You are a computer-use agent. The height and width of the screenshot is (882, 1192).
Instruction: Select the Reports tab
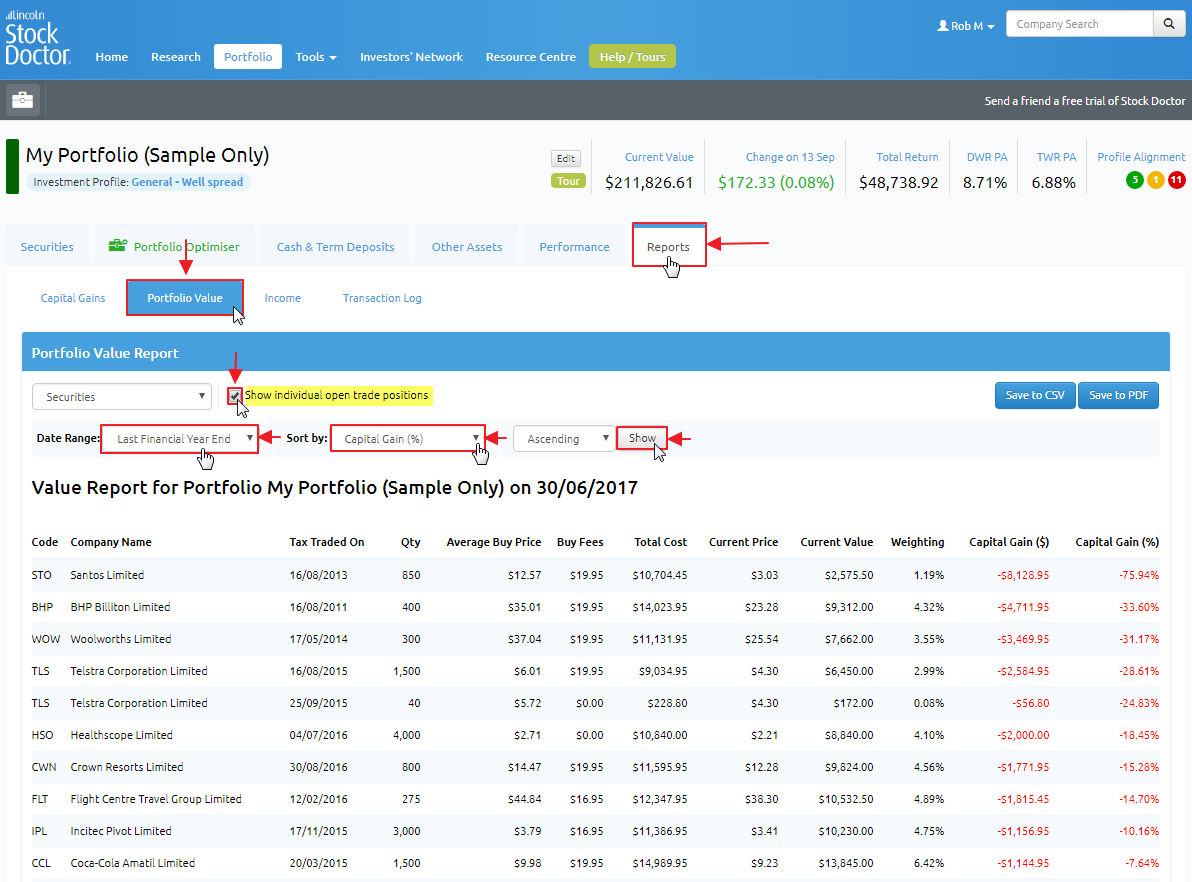[668, 246]
